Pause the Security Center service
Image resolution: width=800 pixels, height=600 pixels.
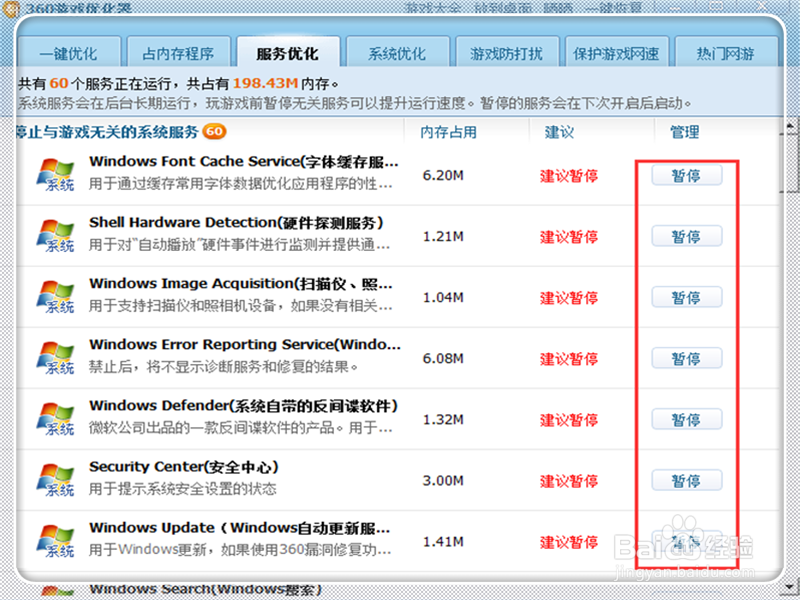pyautogui.click(x=686, y=481)
